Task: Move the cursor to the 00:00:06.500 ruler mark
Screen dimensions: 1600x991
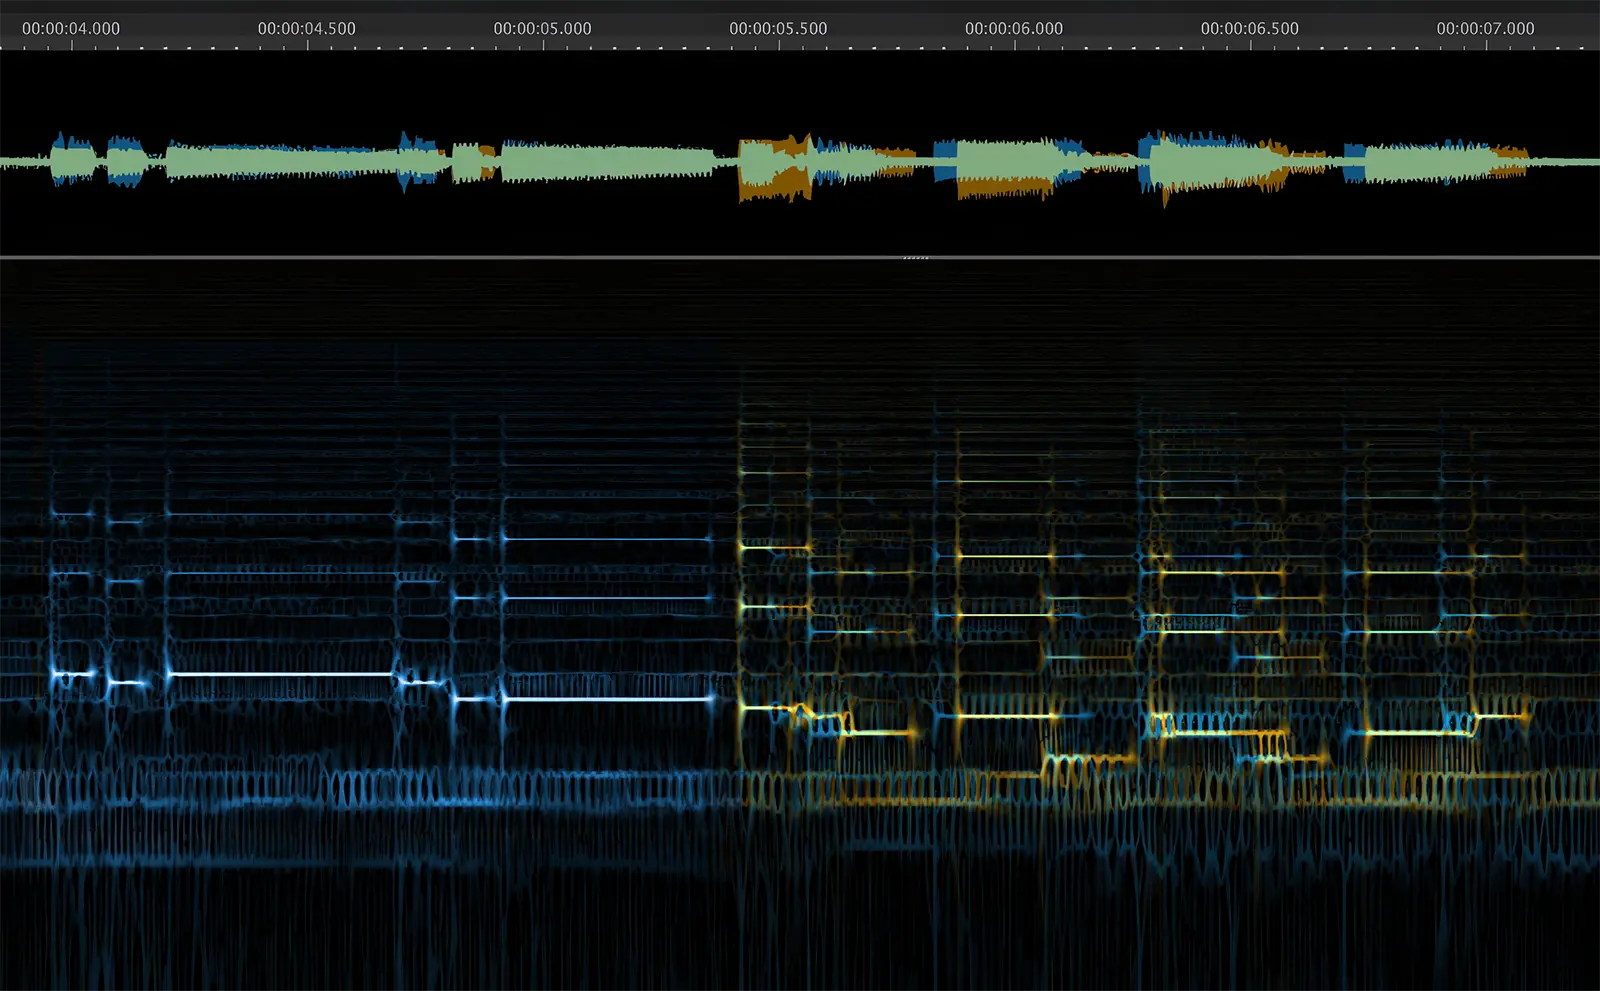Action: point(1250,29)
